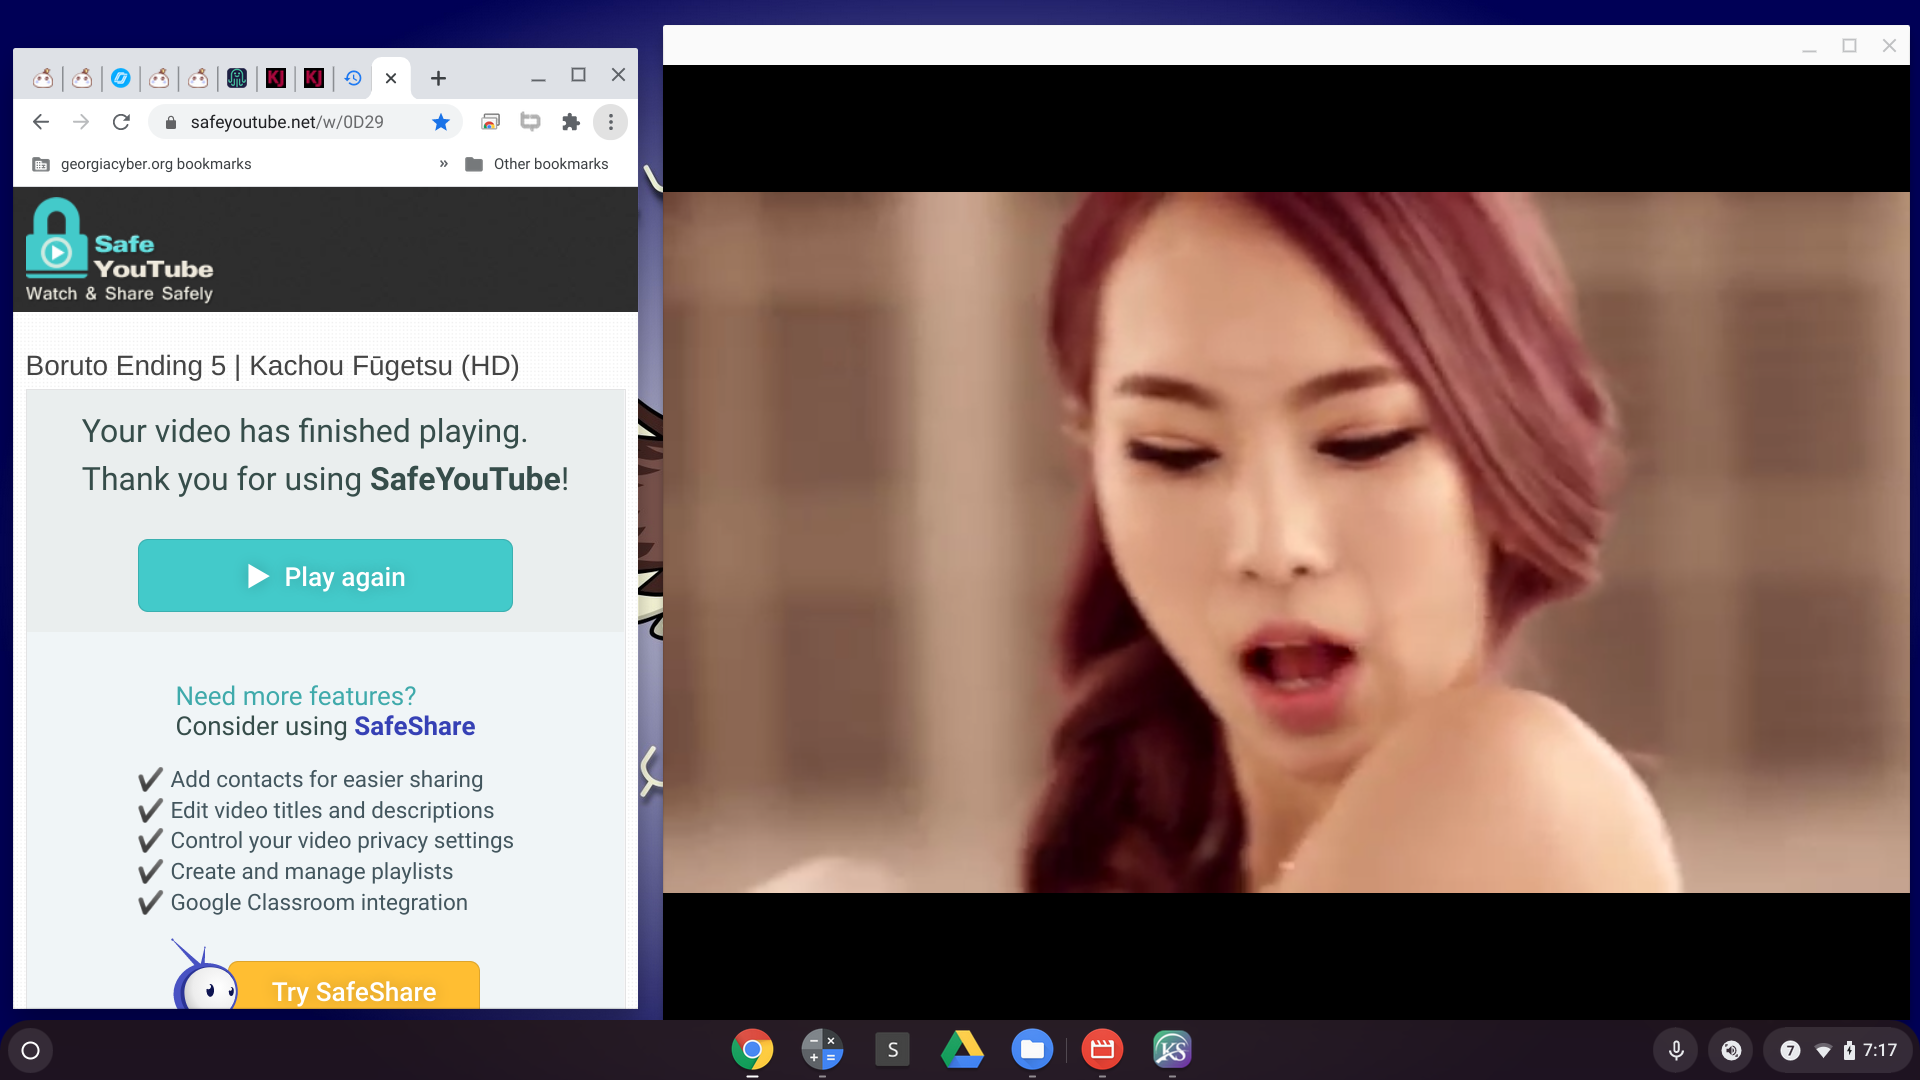This screenshot has height=1080, width=1920.
Task: Click "Need more features?" text
Action: (296, 696)
